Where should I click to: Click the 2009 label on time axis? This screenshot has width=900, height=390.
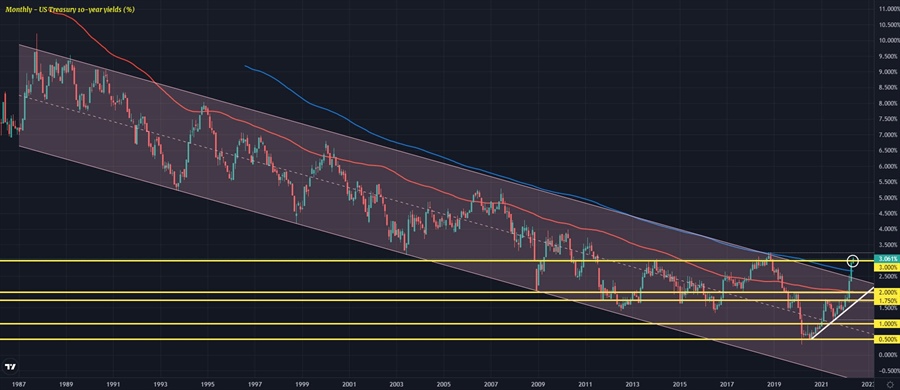[x=537, y=383]
